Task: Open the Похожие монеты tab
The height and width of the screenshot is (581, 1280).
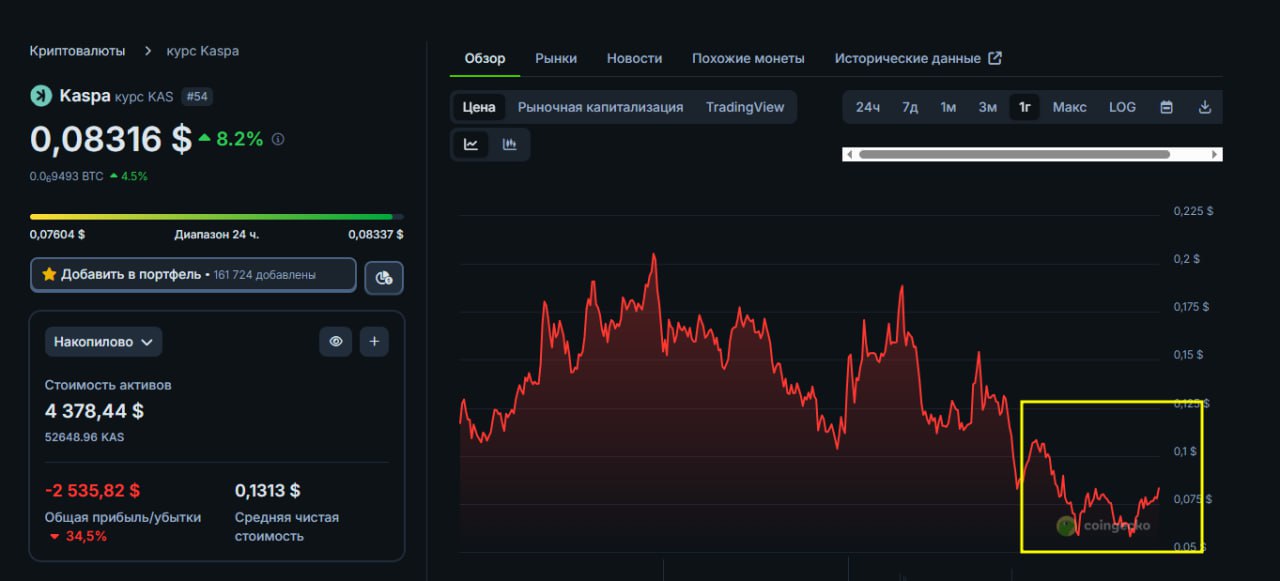Action: [x=748, y=58]
